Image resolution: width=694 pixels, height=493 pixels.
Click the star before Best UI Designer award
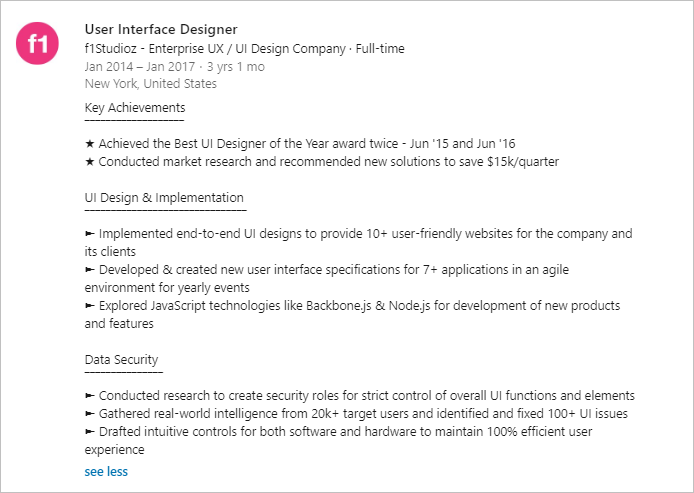[x=90, y=144]
